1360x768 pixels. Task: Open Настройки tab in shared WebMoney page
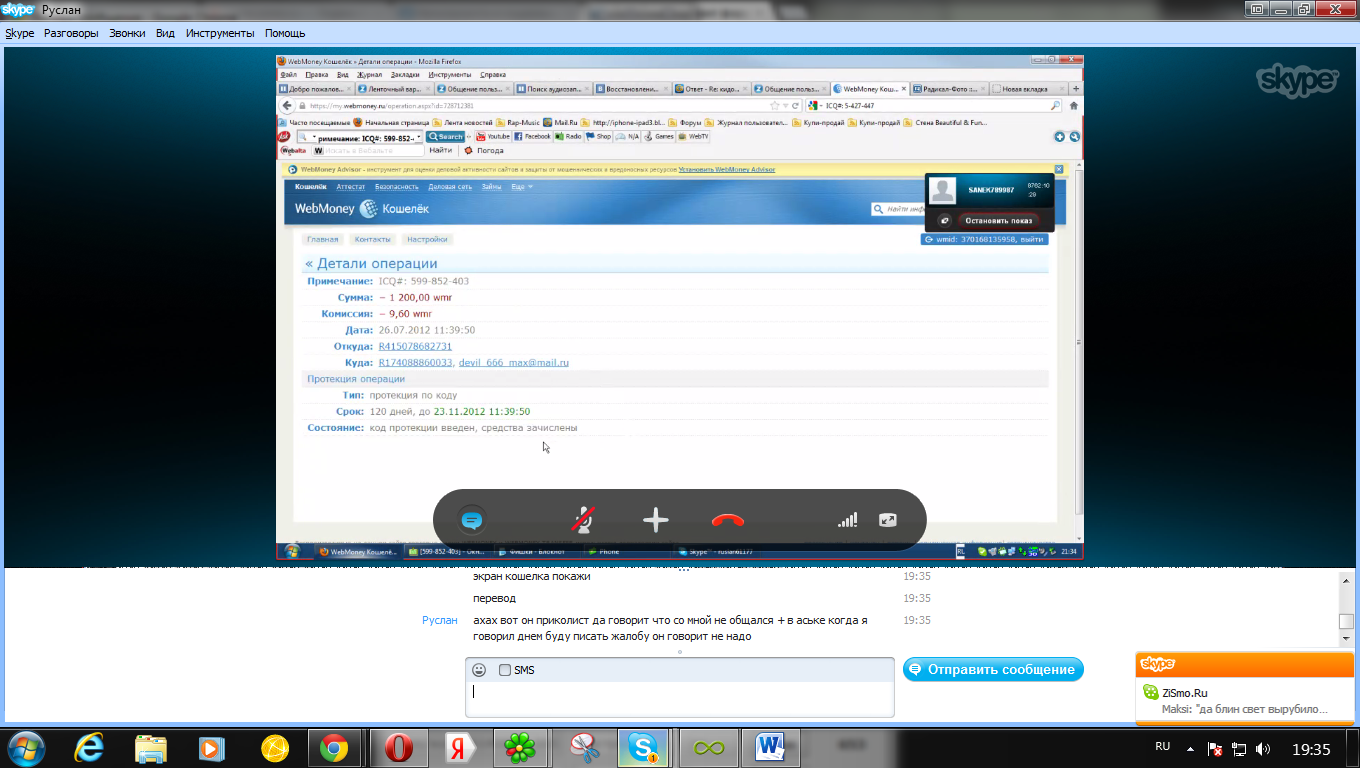pos(427,239)
